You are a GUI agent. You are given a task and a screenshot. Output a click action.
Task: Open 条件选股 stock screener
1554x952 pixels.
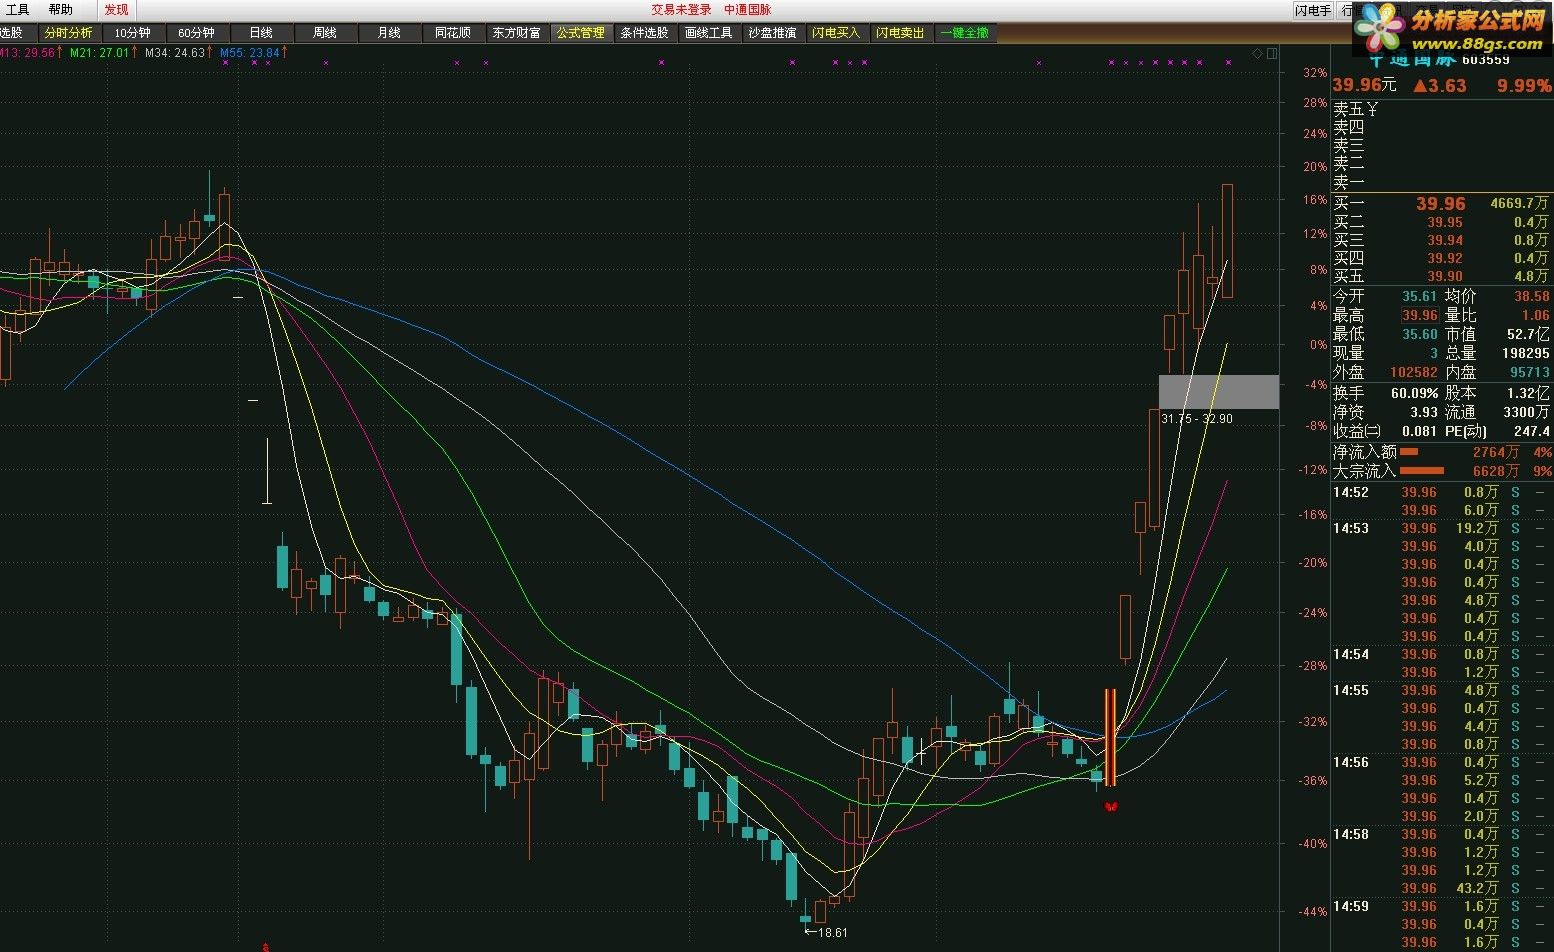644,33
